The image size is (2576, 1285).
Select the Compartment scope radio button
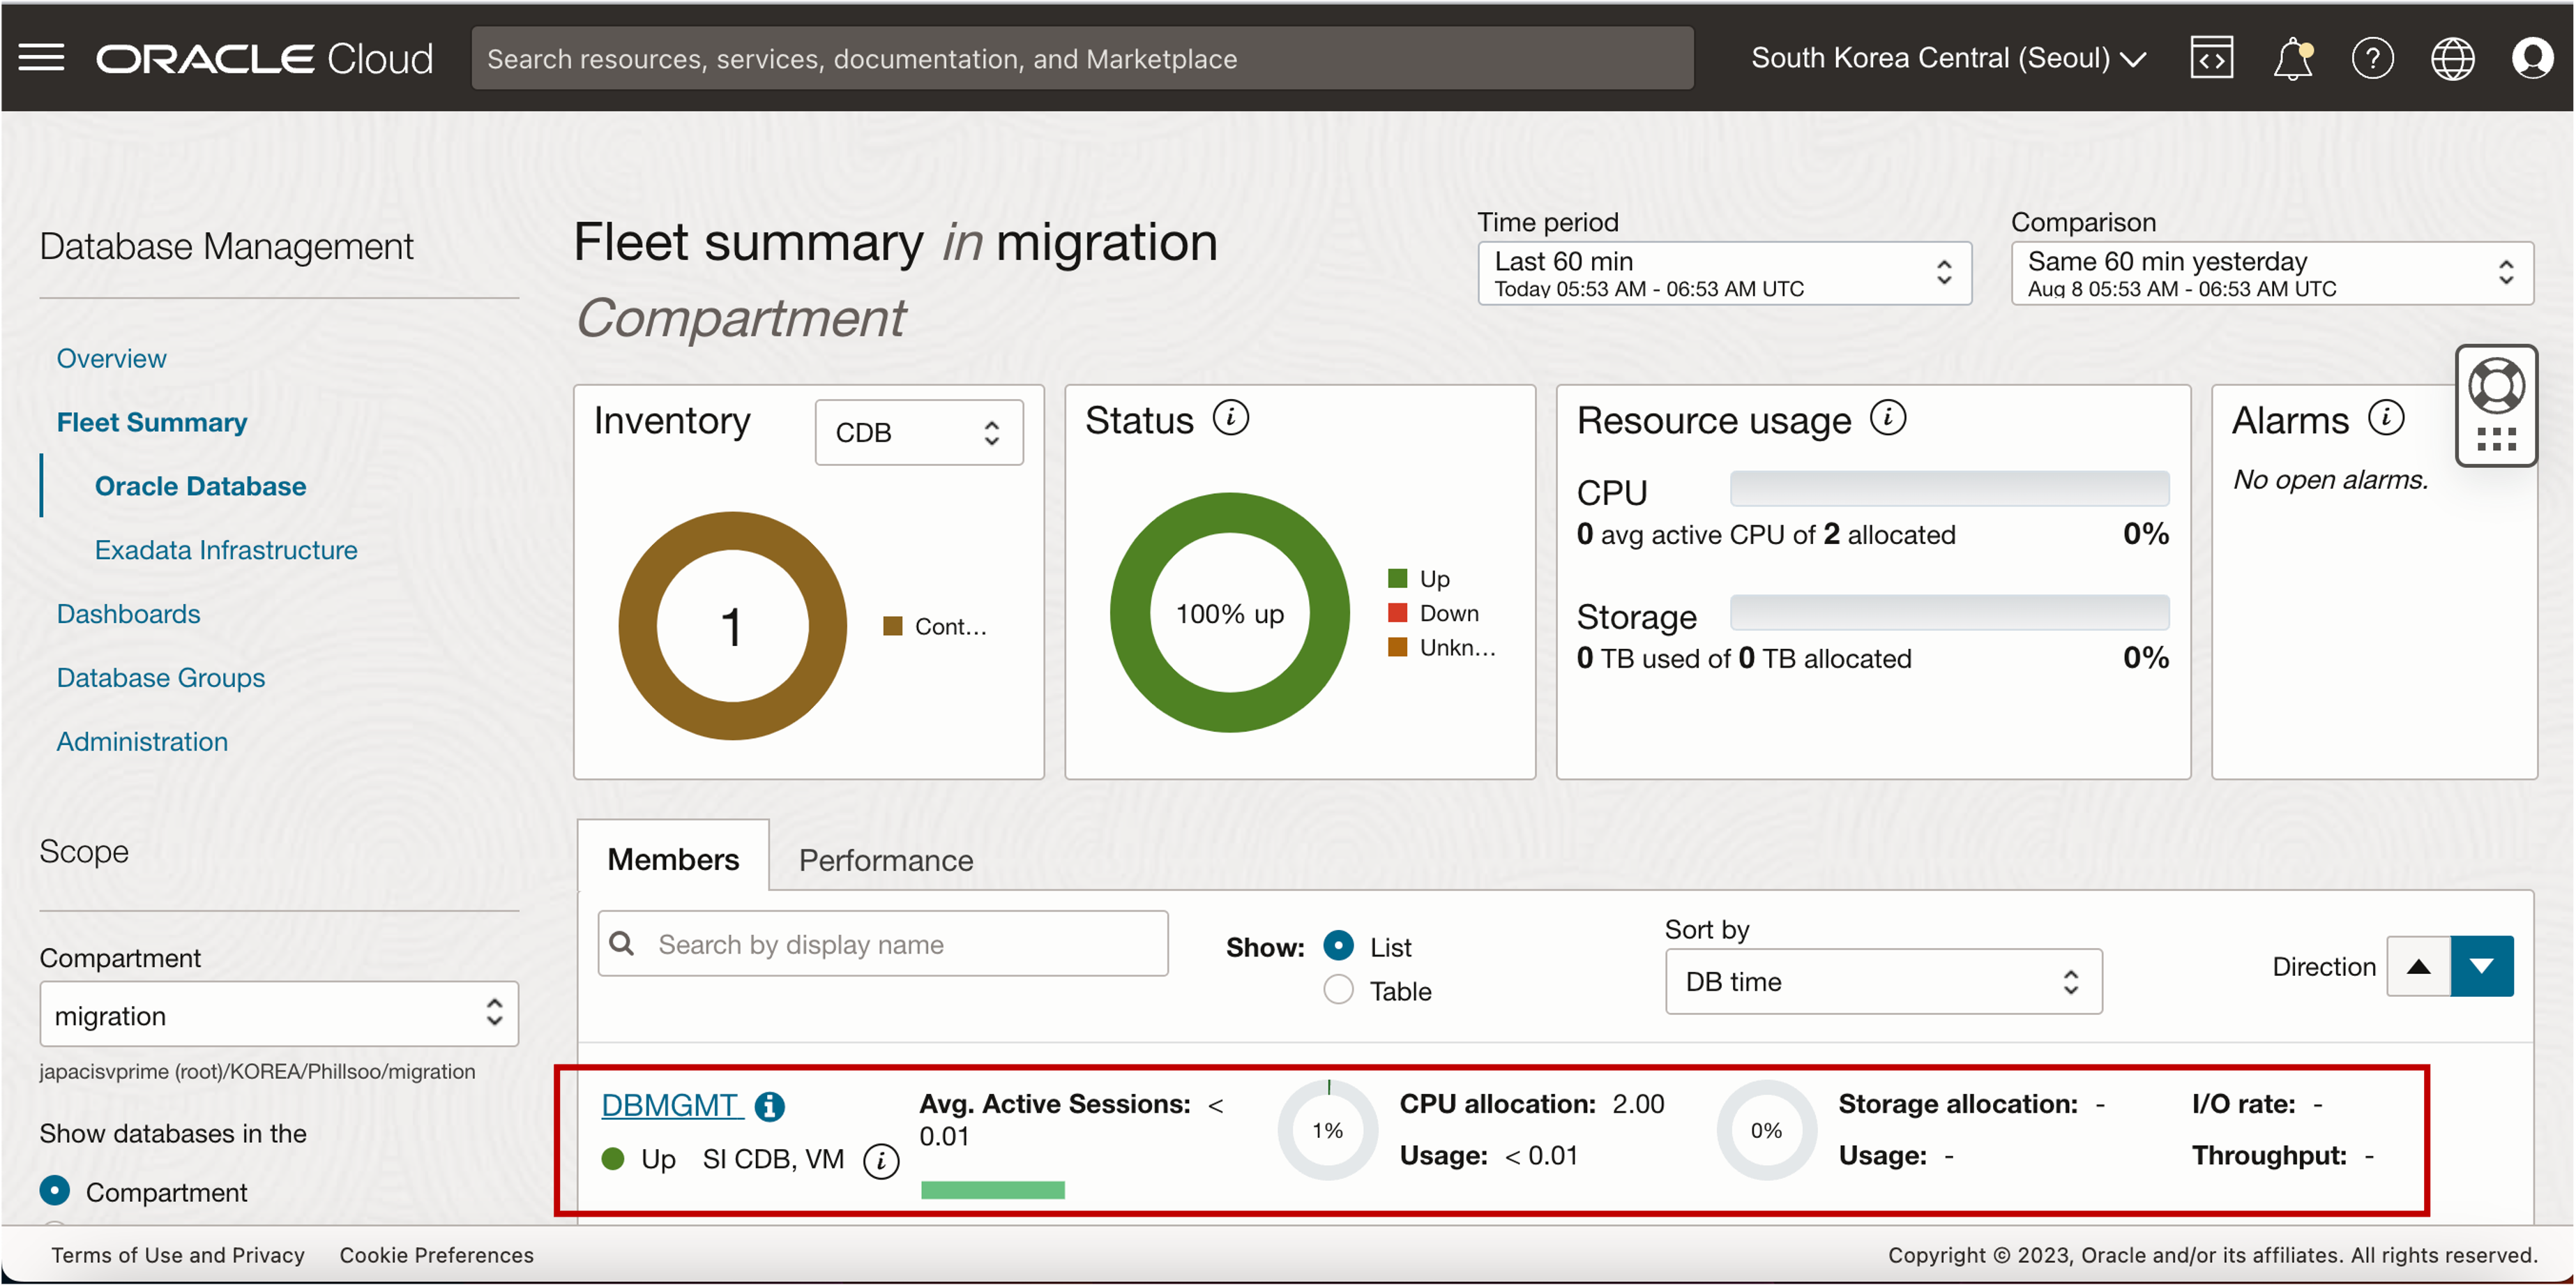click(55, 1191)
